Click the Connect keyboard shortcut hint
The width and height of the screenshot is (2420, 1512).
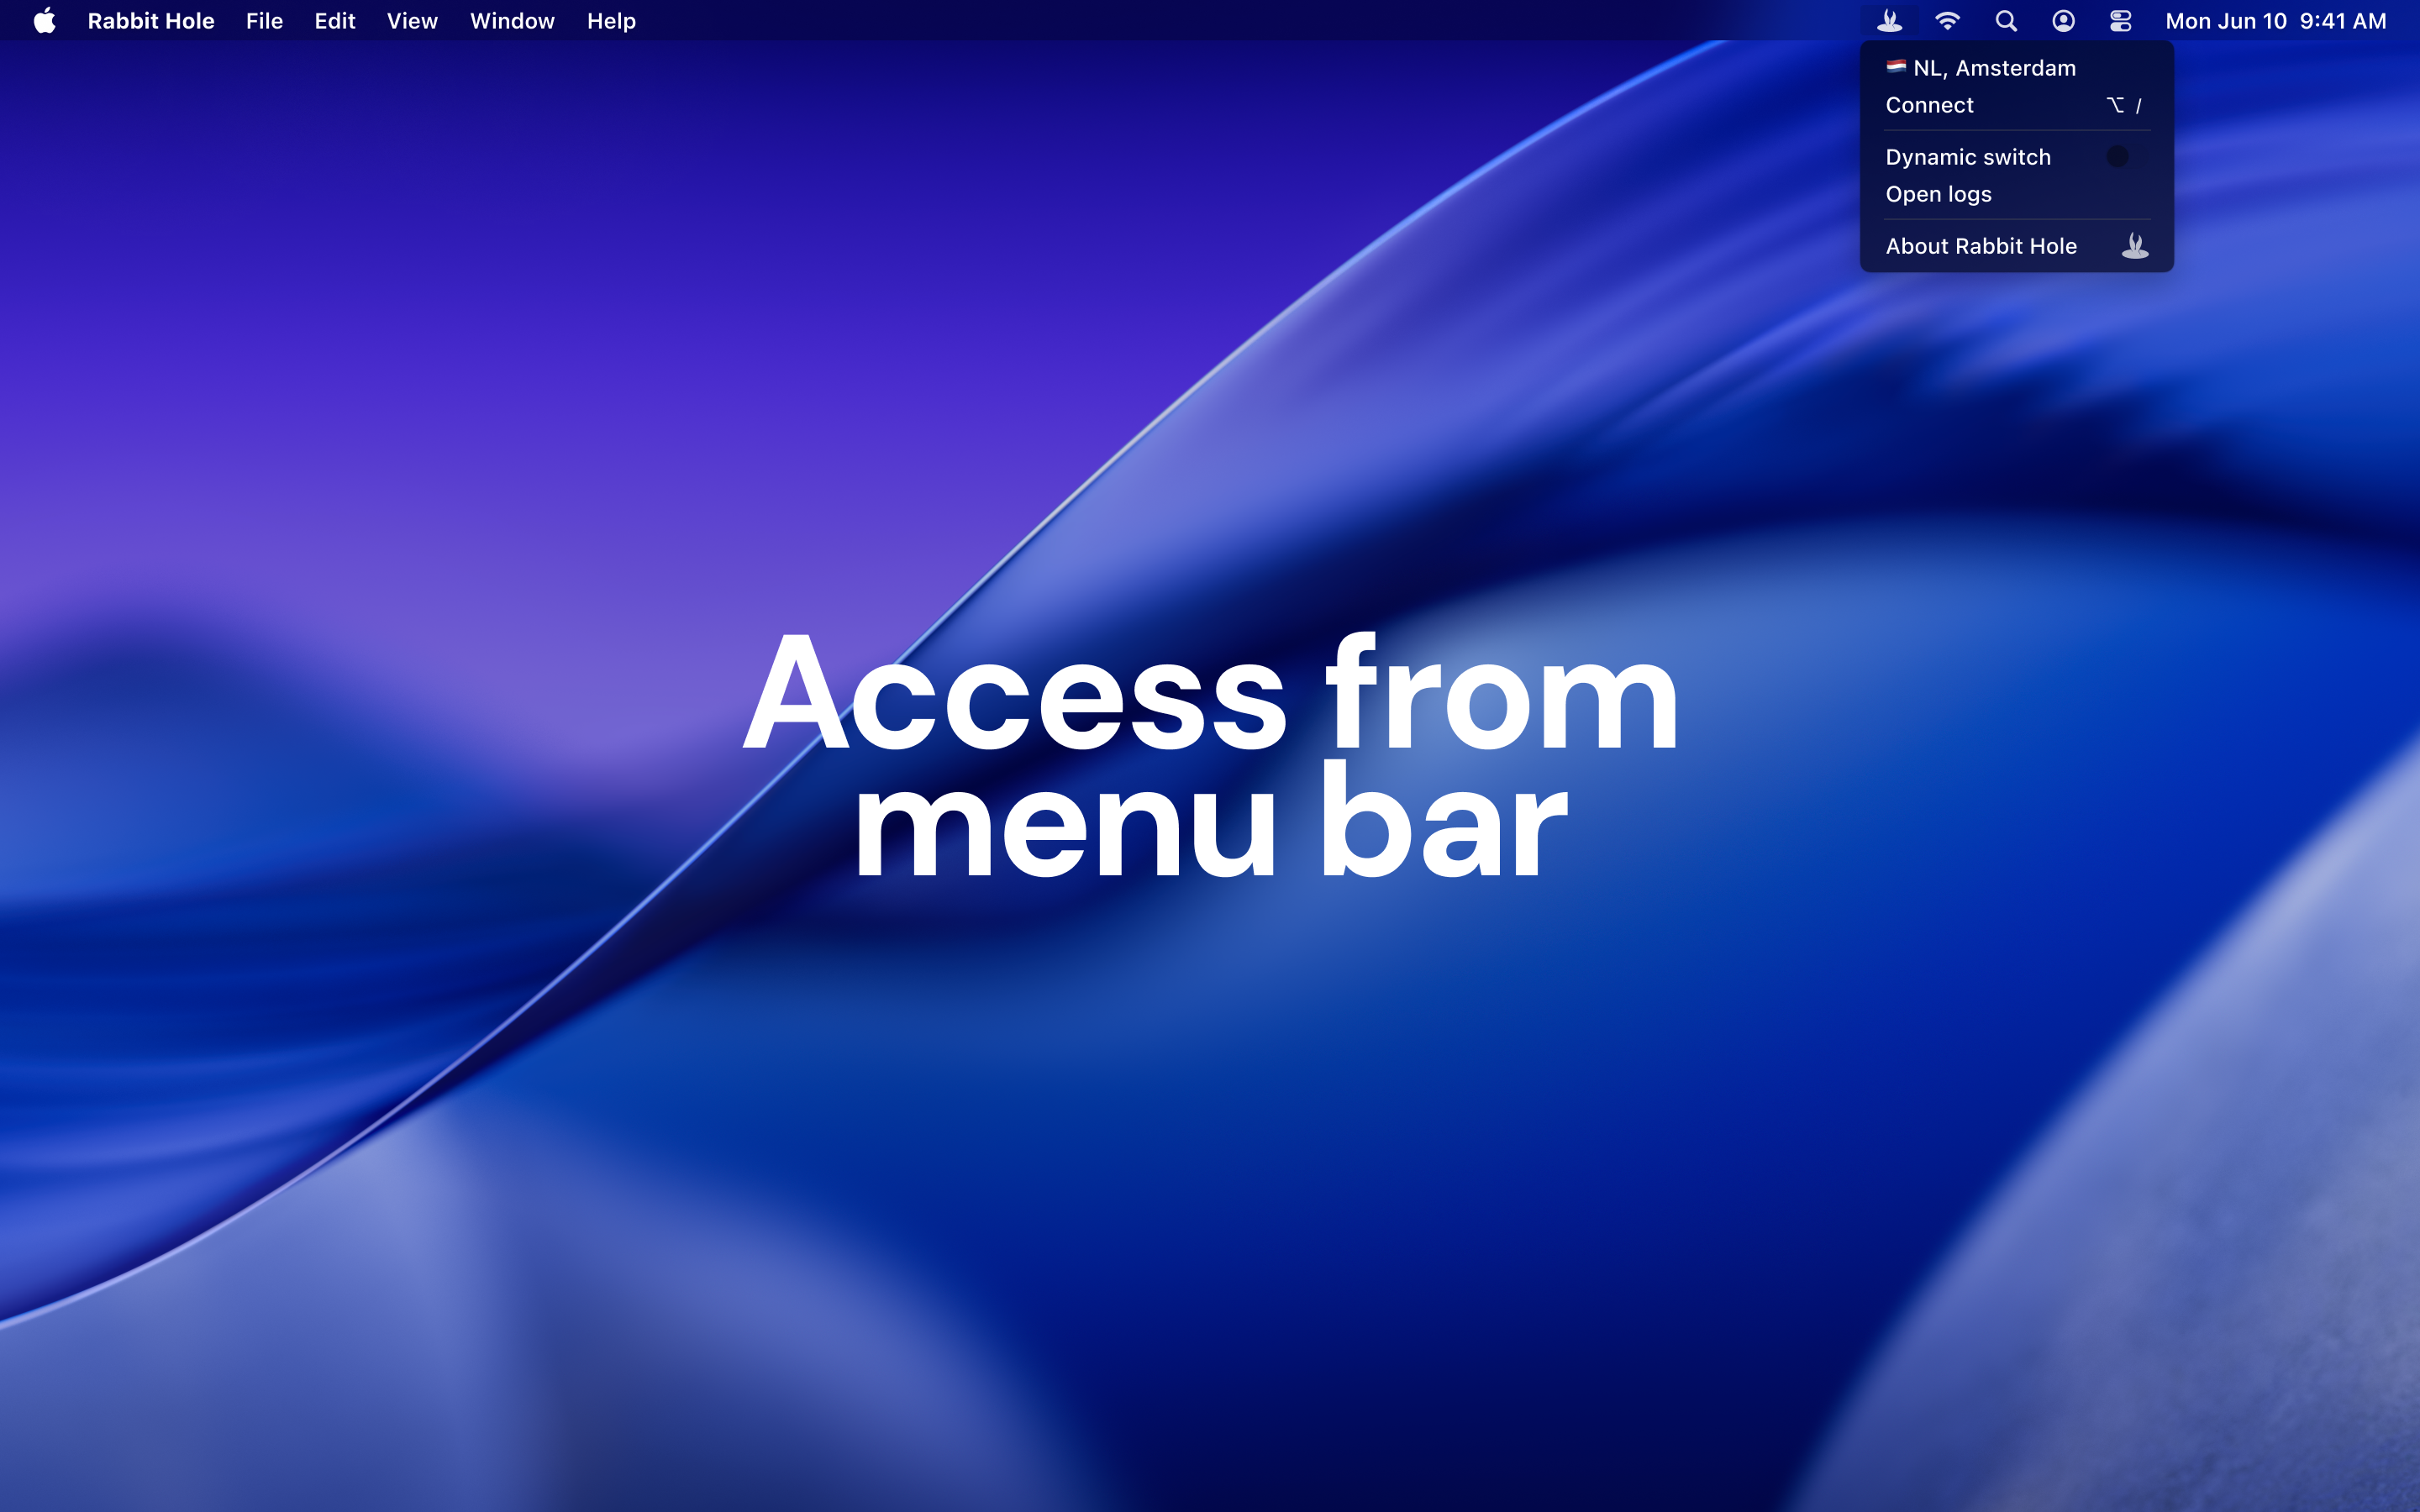pos(2124,105)
